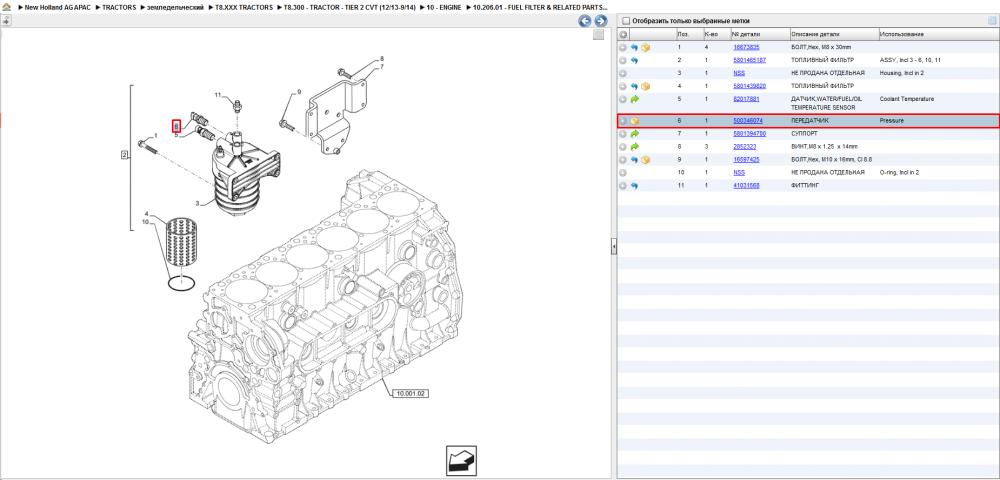Image resolution: width=1000 pixels, height=480 pixels.
Task: Open the 10.001.02 reference label on diagram
Action: pyautogui.click(x=410, y=393)
